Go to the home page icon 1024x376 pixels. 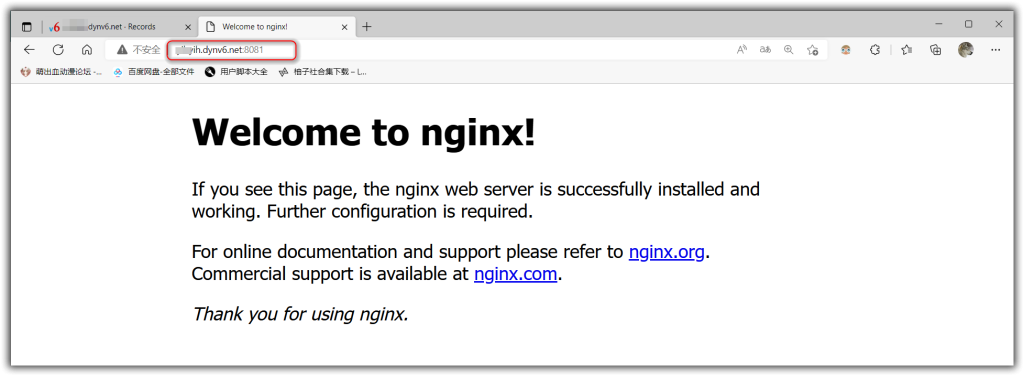87,50
